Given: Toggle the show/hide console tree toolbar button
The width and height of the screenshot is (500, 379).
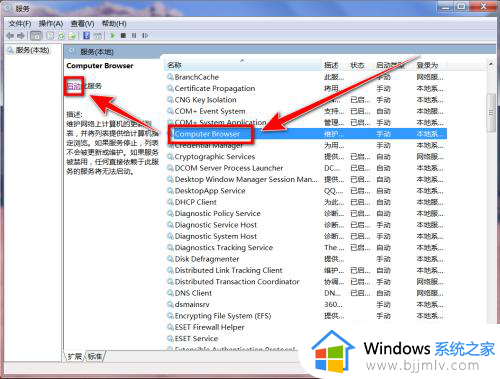Looking at the screenshot, I should (36, 36).
